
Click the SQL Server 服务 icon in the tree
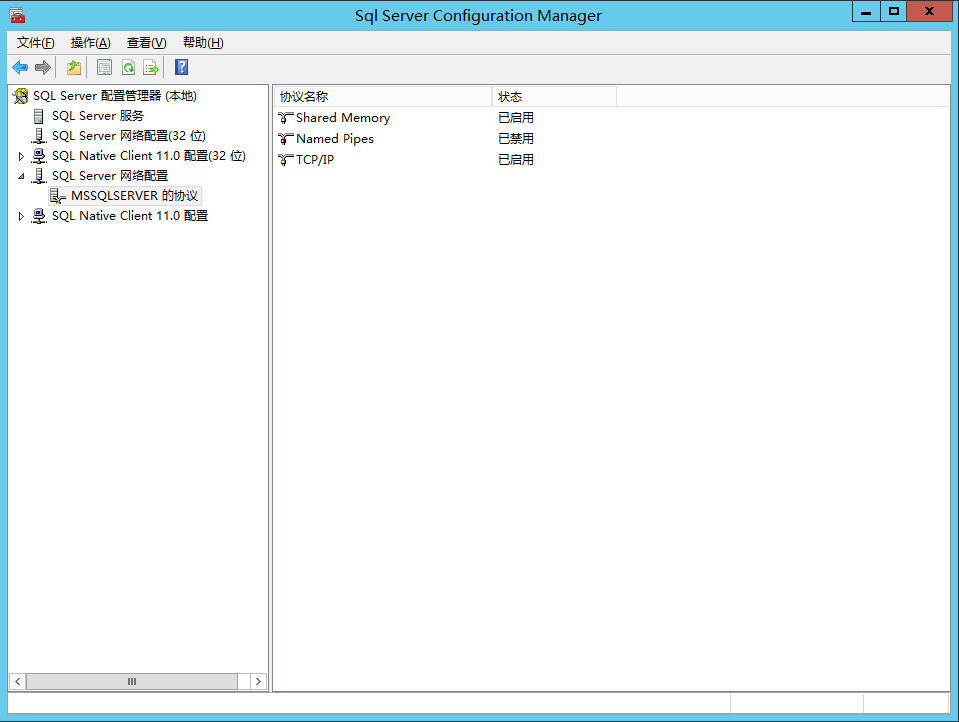tap(39, 116)
